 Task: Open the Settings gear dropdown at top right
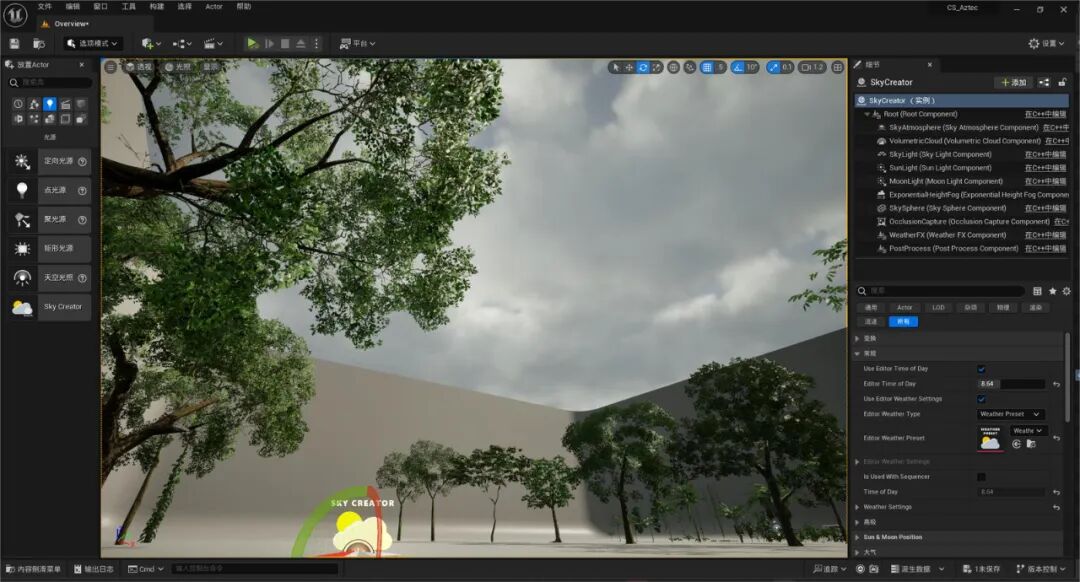coord(1046,43)
